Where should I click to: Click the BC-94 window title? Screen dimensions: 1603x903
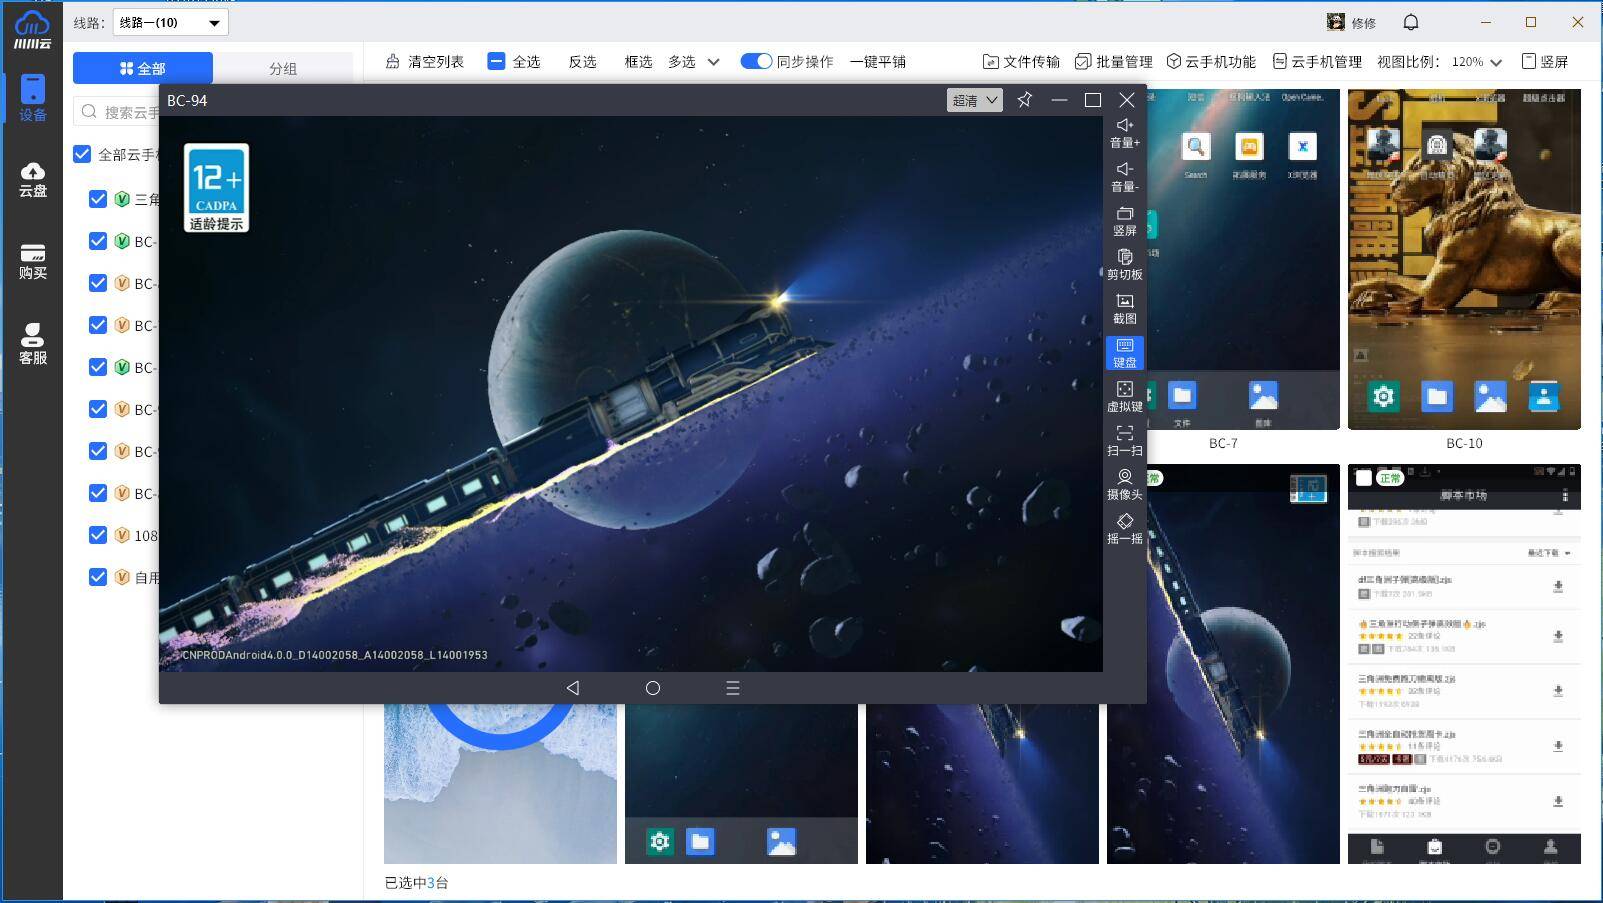188,100
